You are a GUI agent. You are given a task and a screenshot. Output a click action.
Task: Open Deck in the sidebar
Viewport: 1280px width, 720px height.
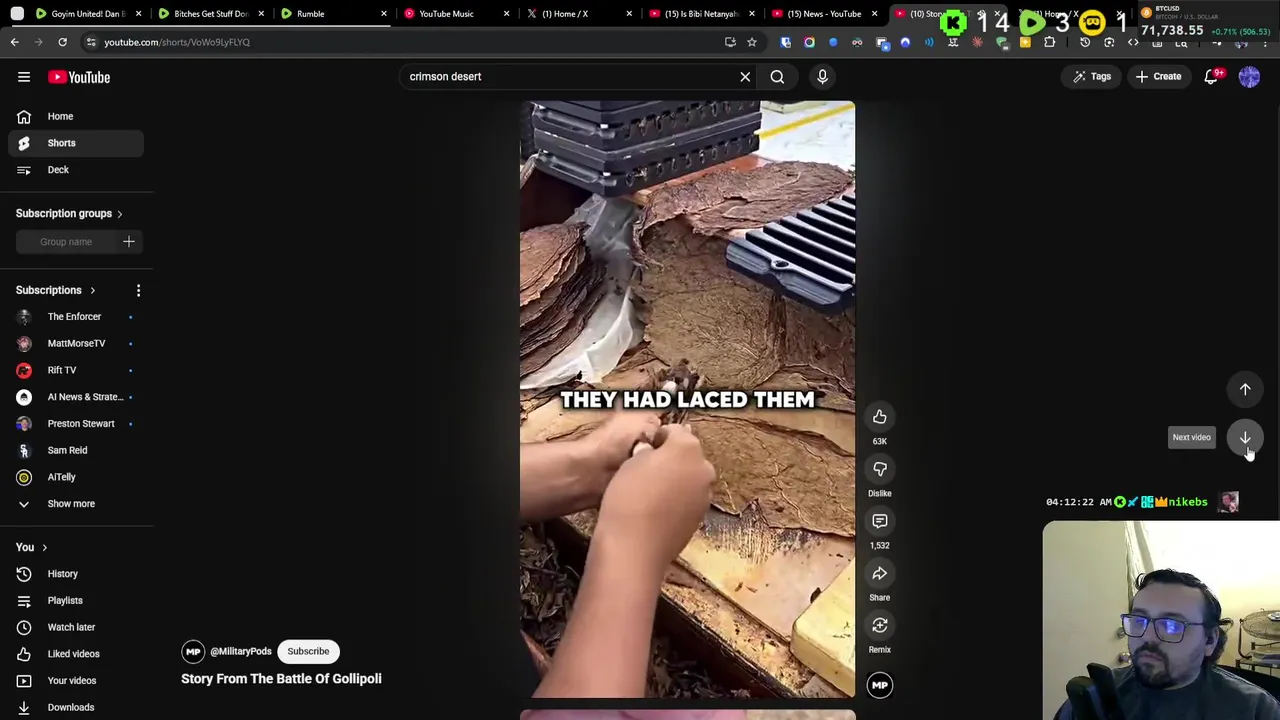coord(76,170)
